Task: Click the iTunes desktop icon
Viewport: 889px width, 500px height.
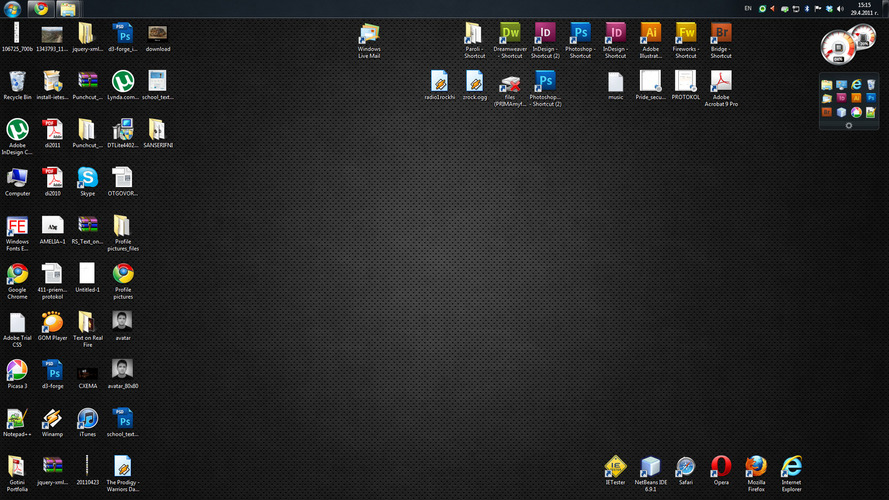Action: (x=87, y=418)
